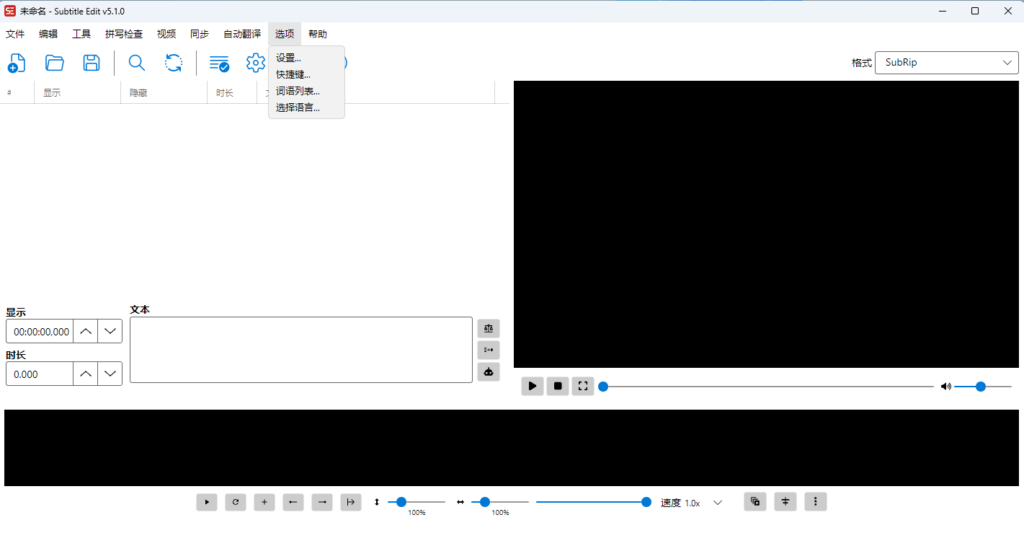Choose 快捷键... from the 选项 menu
This screenshot has height=533, width=1024.
(306, 74)
